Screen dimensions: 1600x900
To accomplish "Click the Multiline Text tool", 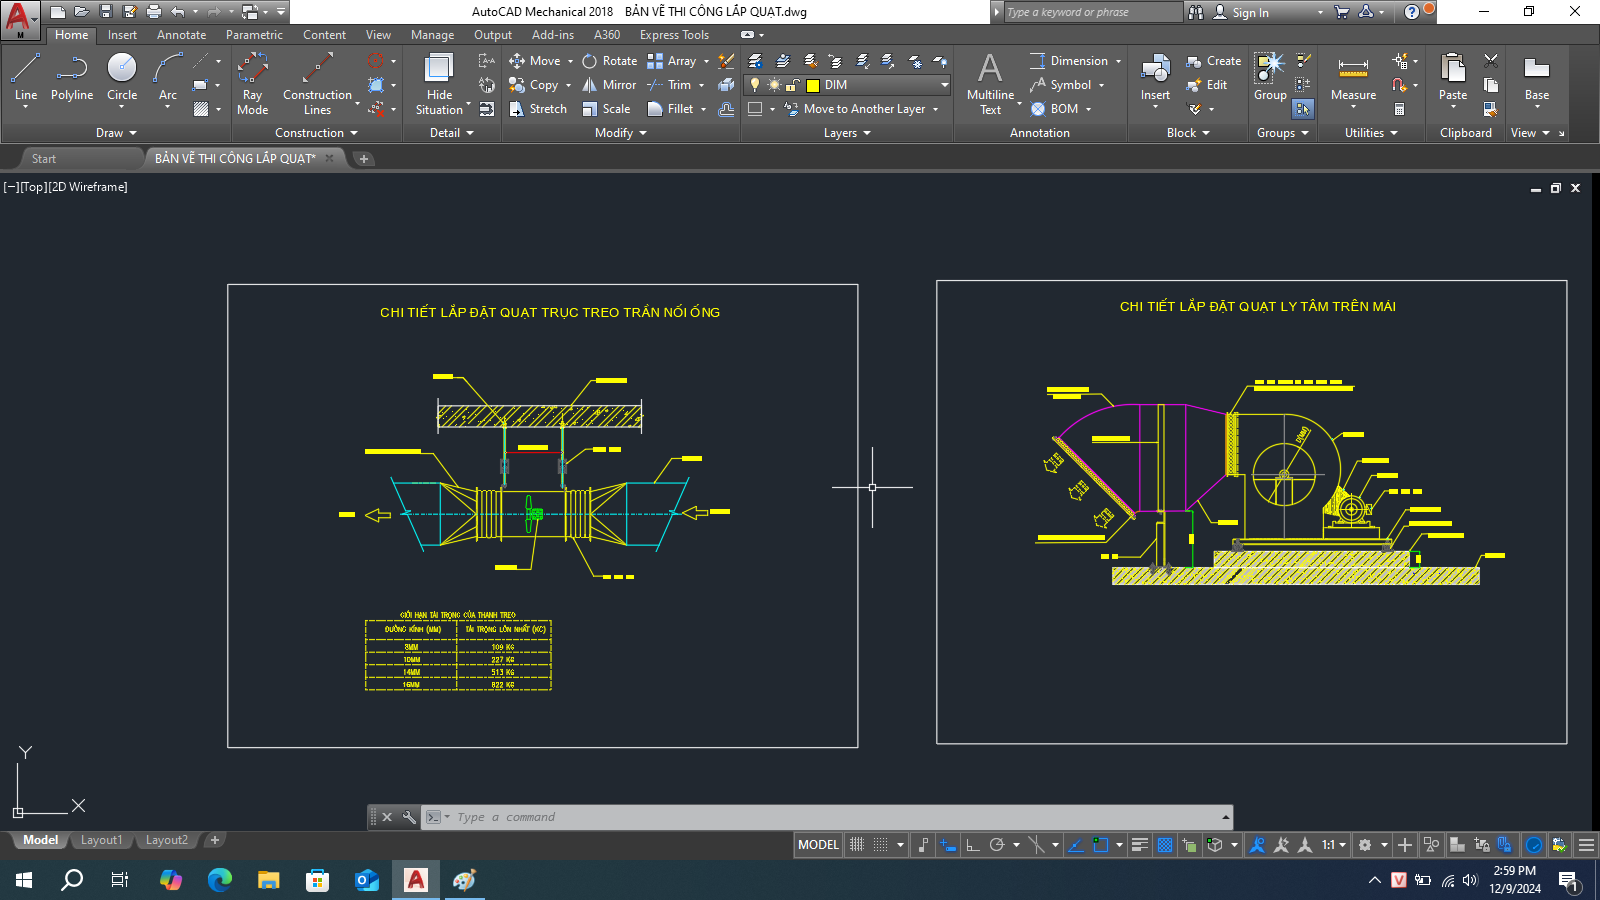I will click(990, 83).
